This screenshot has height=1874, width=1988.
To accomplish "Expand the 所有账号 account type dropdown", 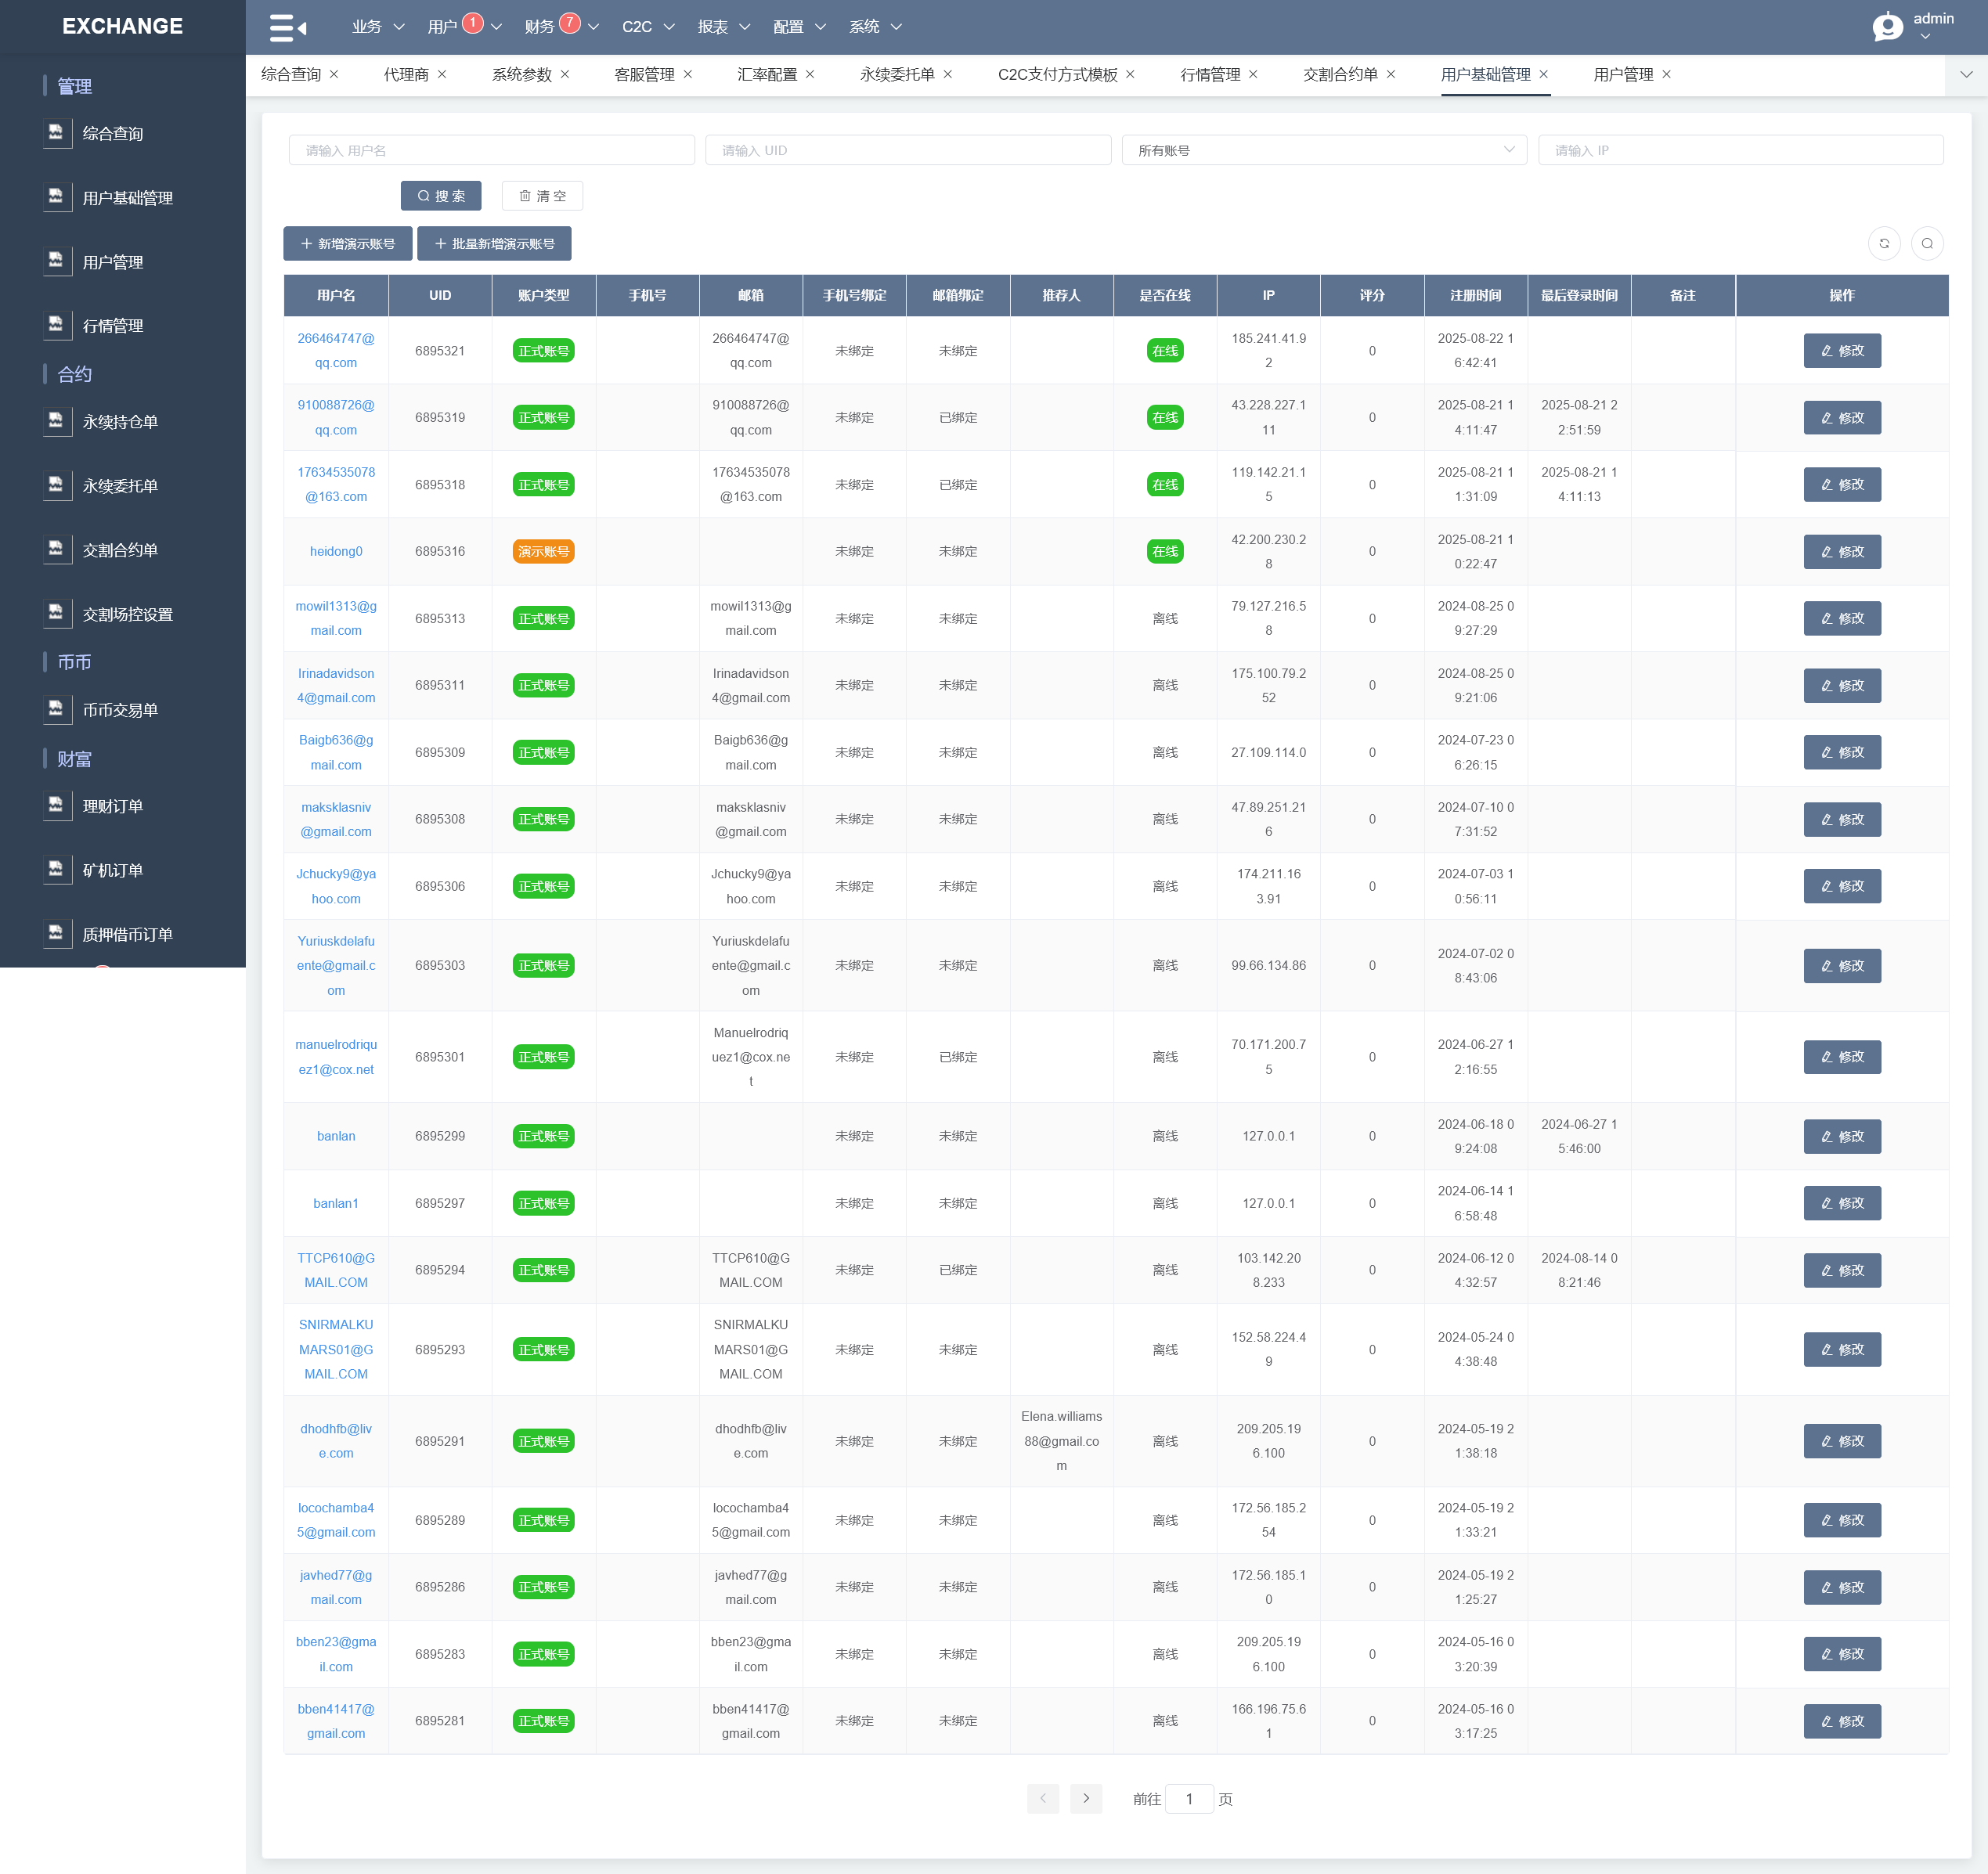I will pos(1323,150).
